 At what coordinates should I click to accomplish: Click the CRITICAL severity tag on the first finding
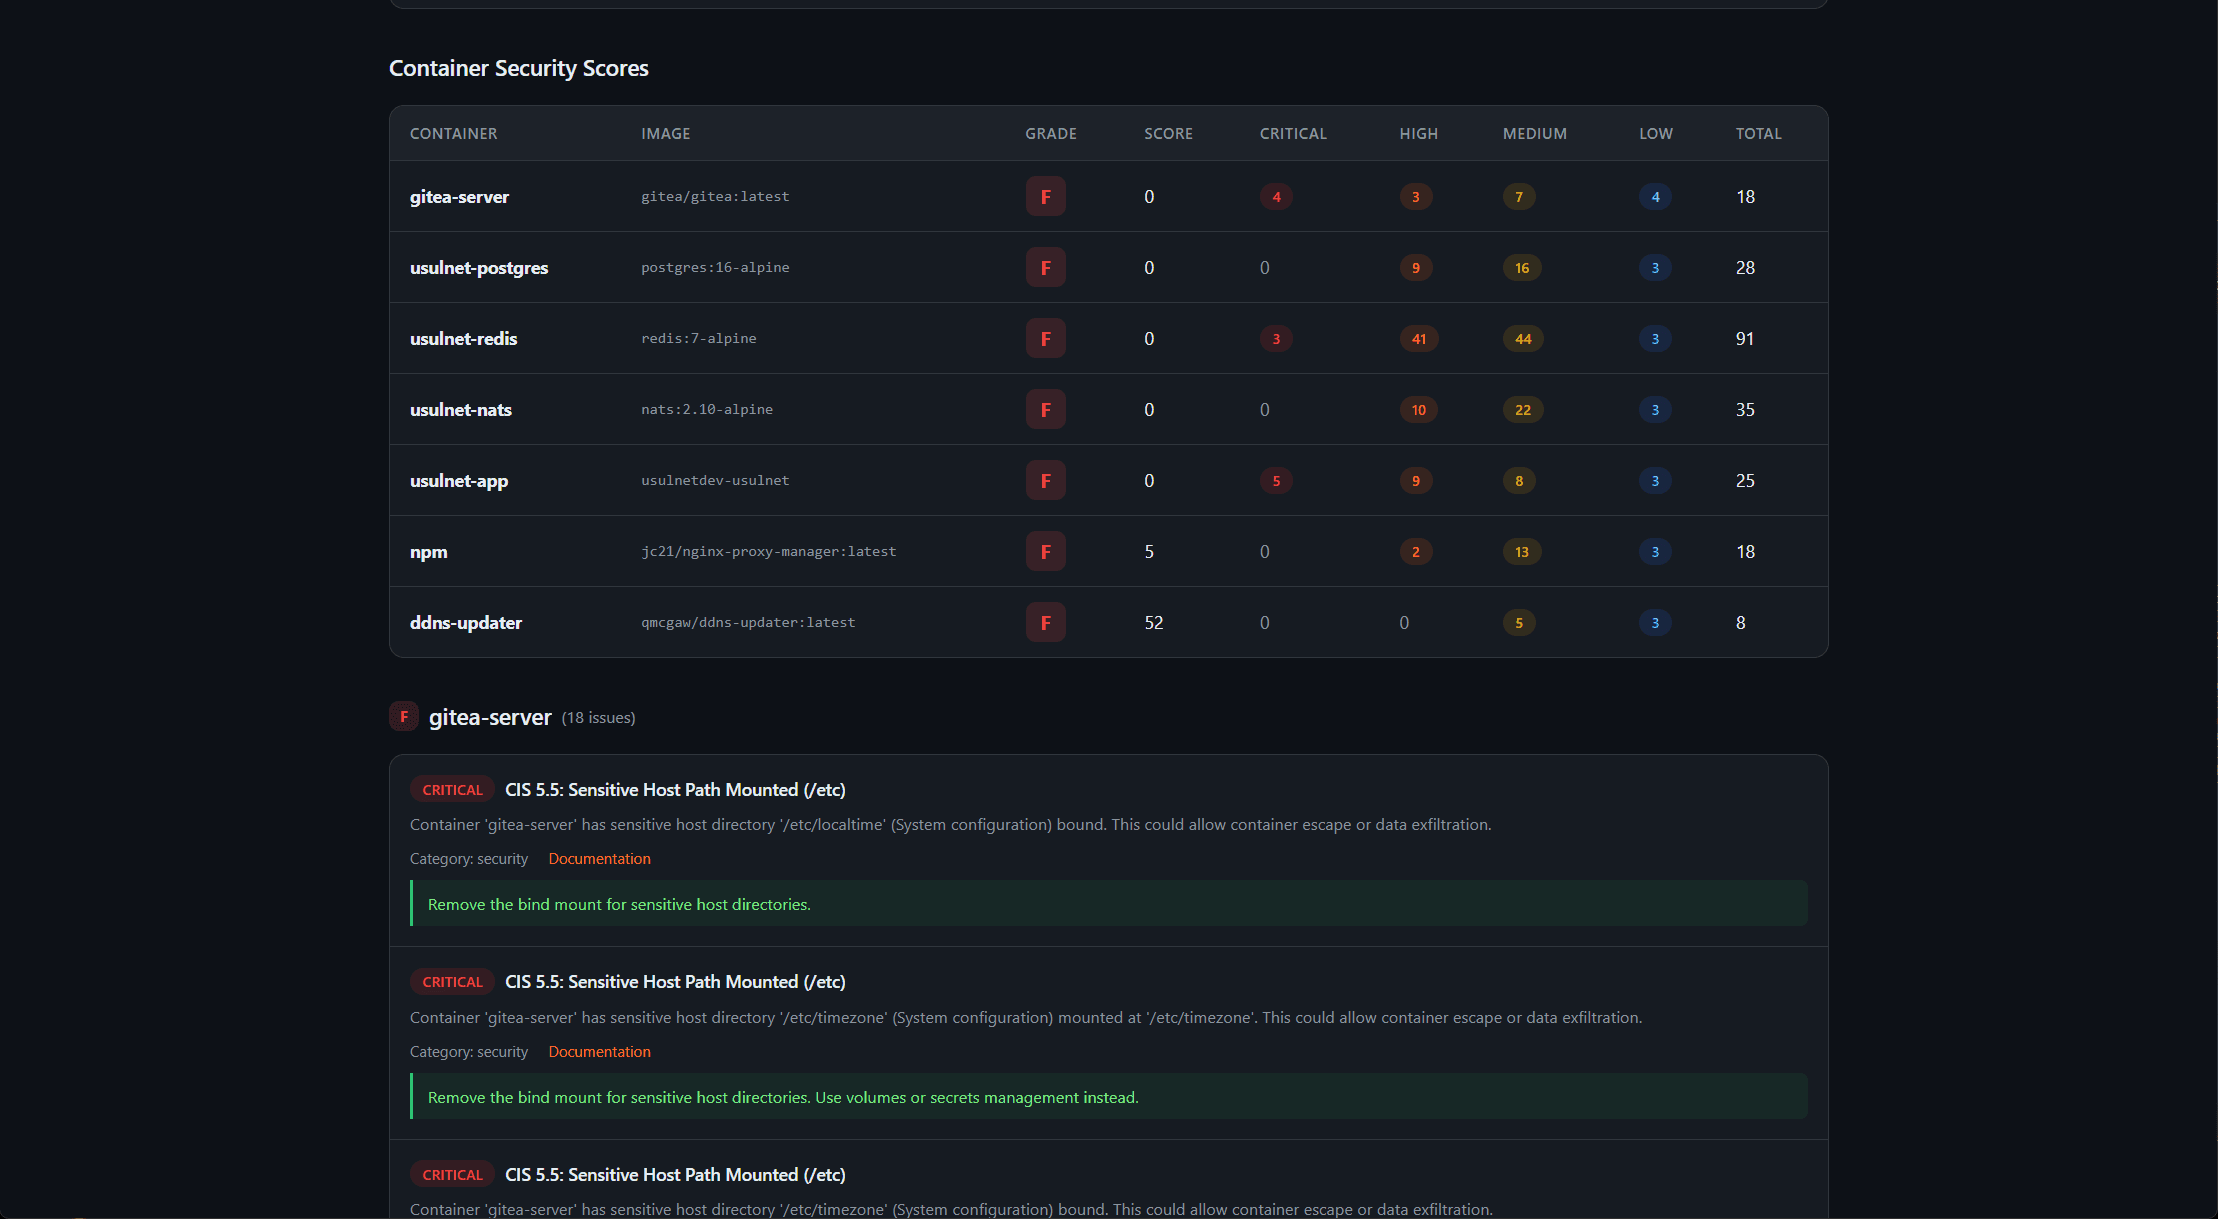tap(451, 789)
